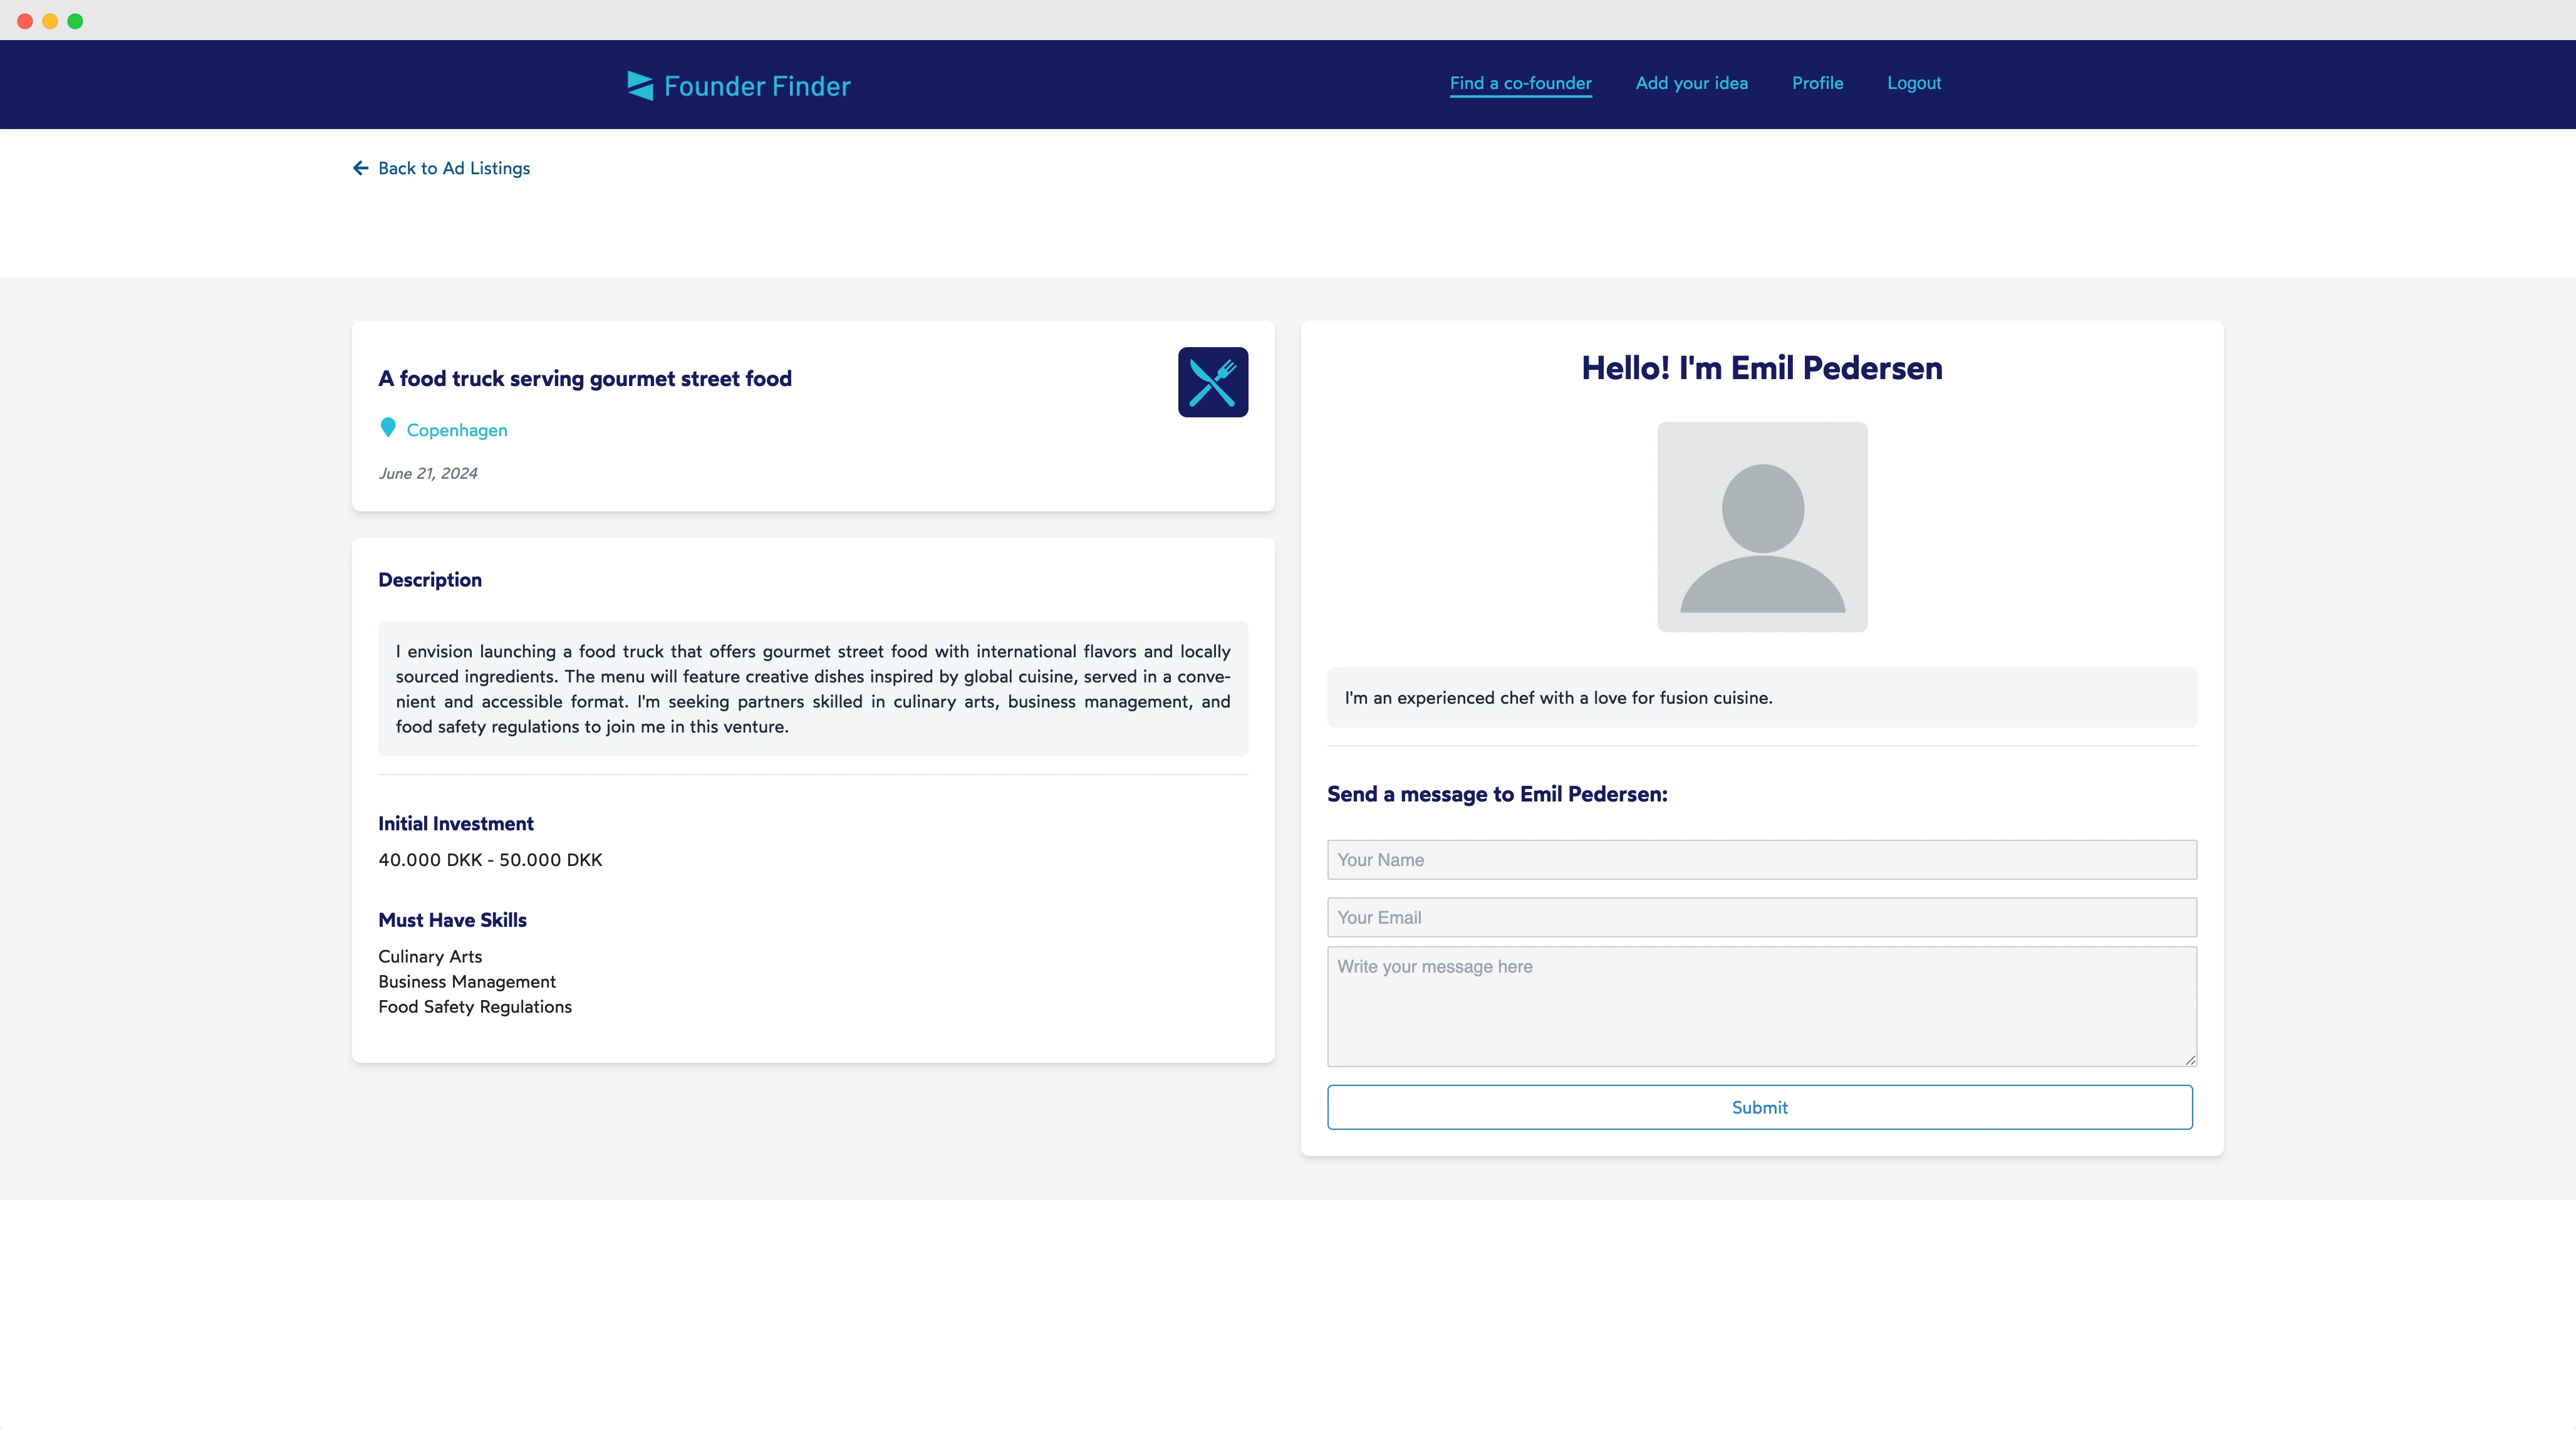Go to Add your idea
Screen dimensions: 2576x1430
1691,83
